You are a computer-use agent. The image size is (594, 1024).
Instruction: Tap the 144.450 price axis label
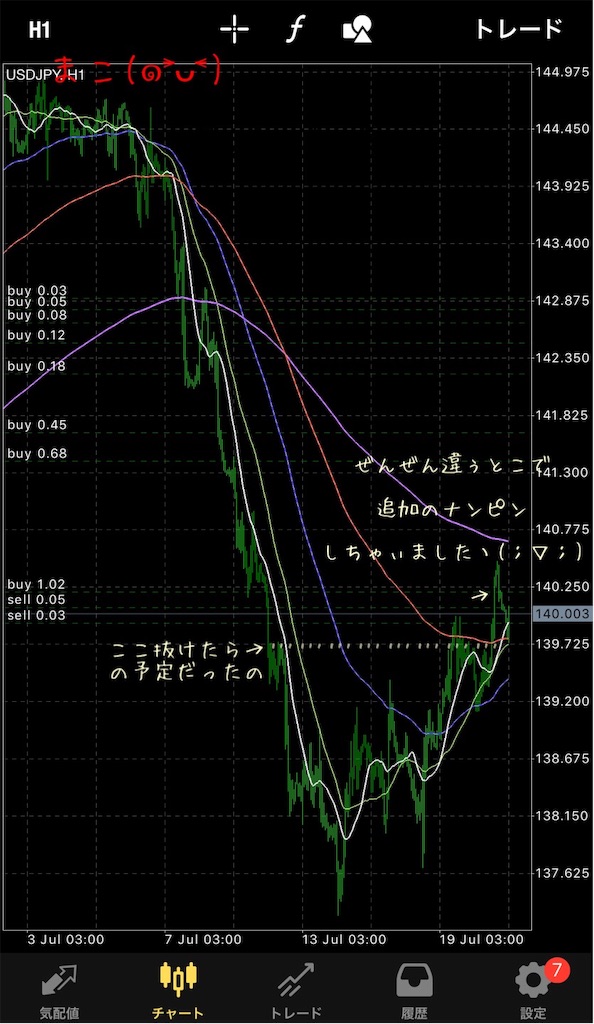(x=562, y=129)
